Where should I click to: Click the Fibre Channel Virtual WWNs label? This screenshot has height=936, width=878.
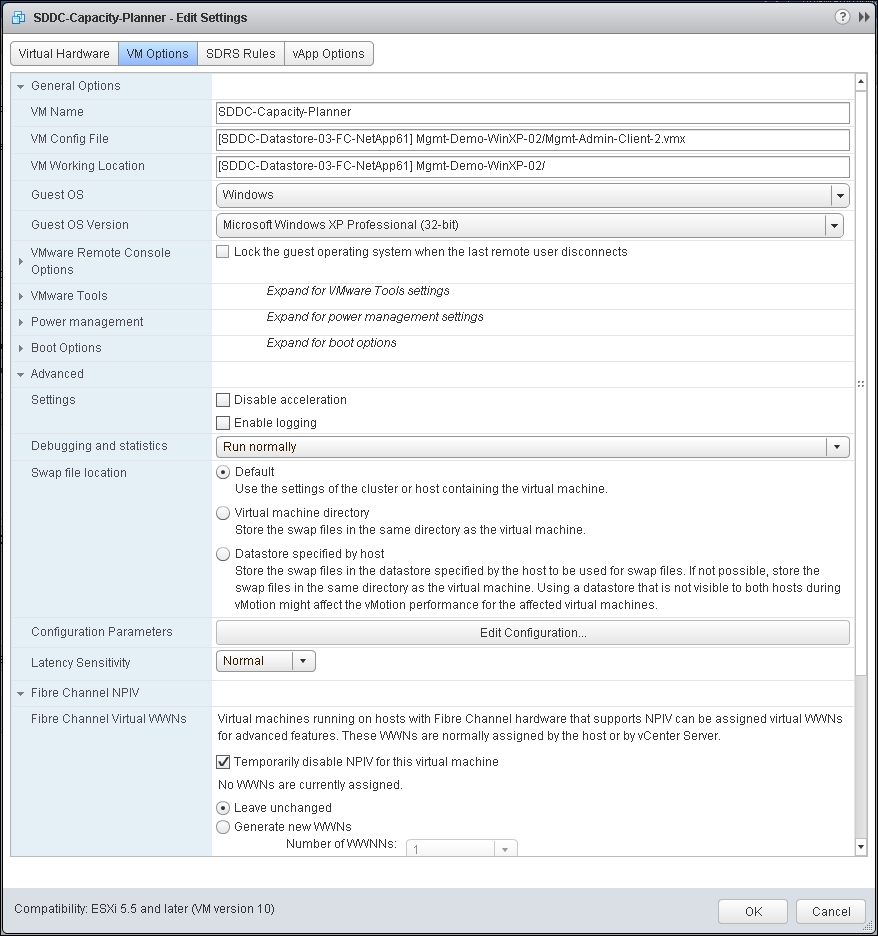109,719
